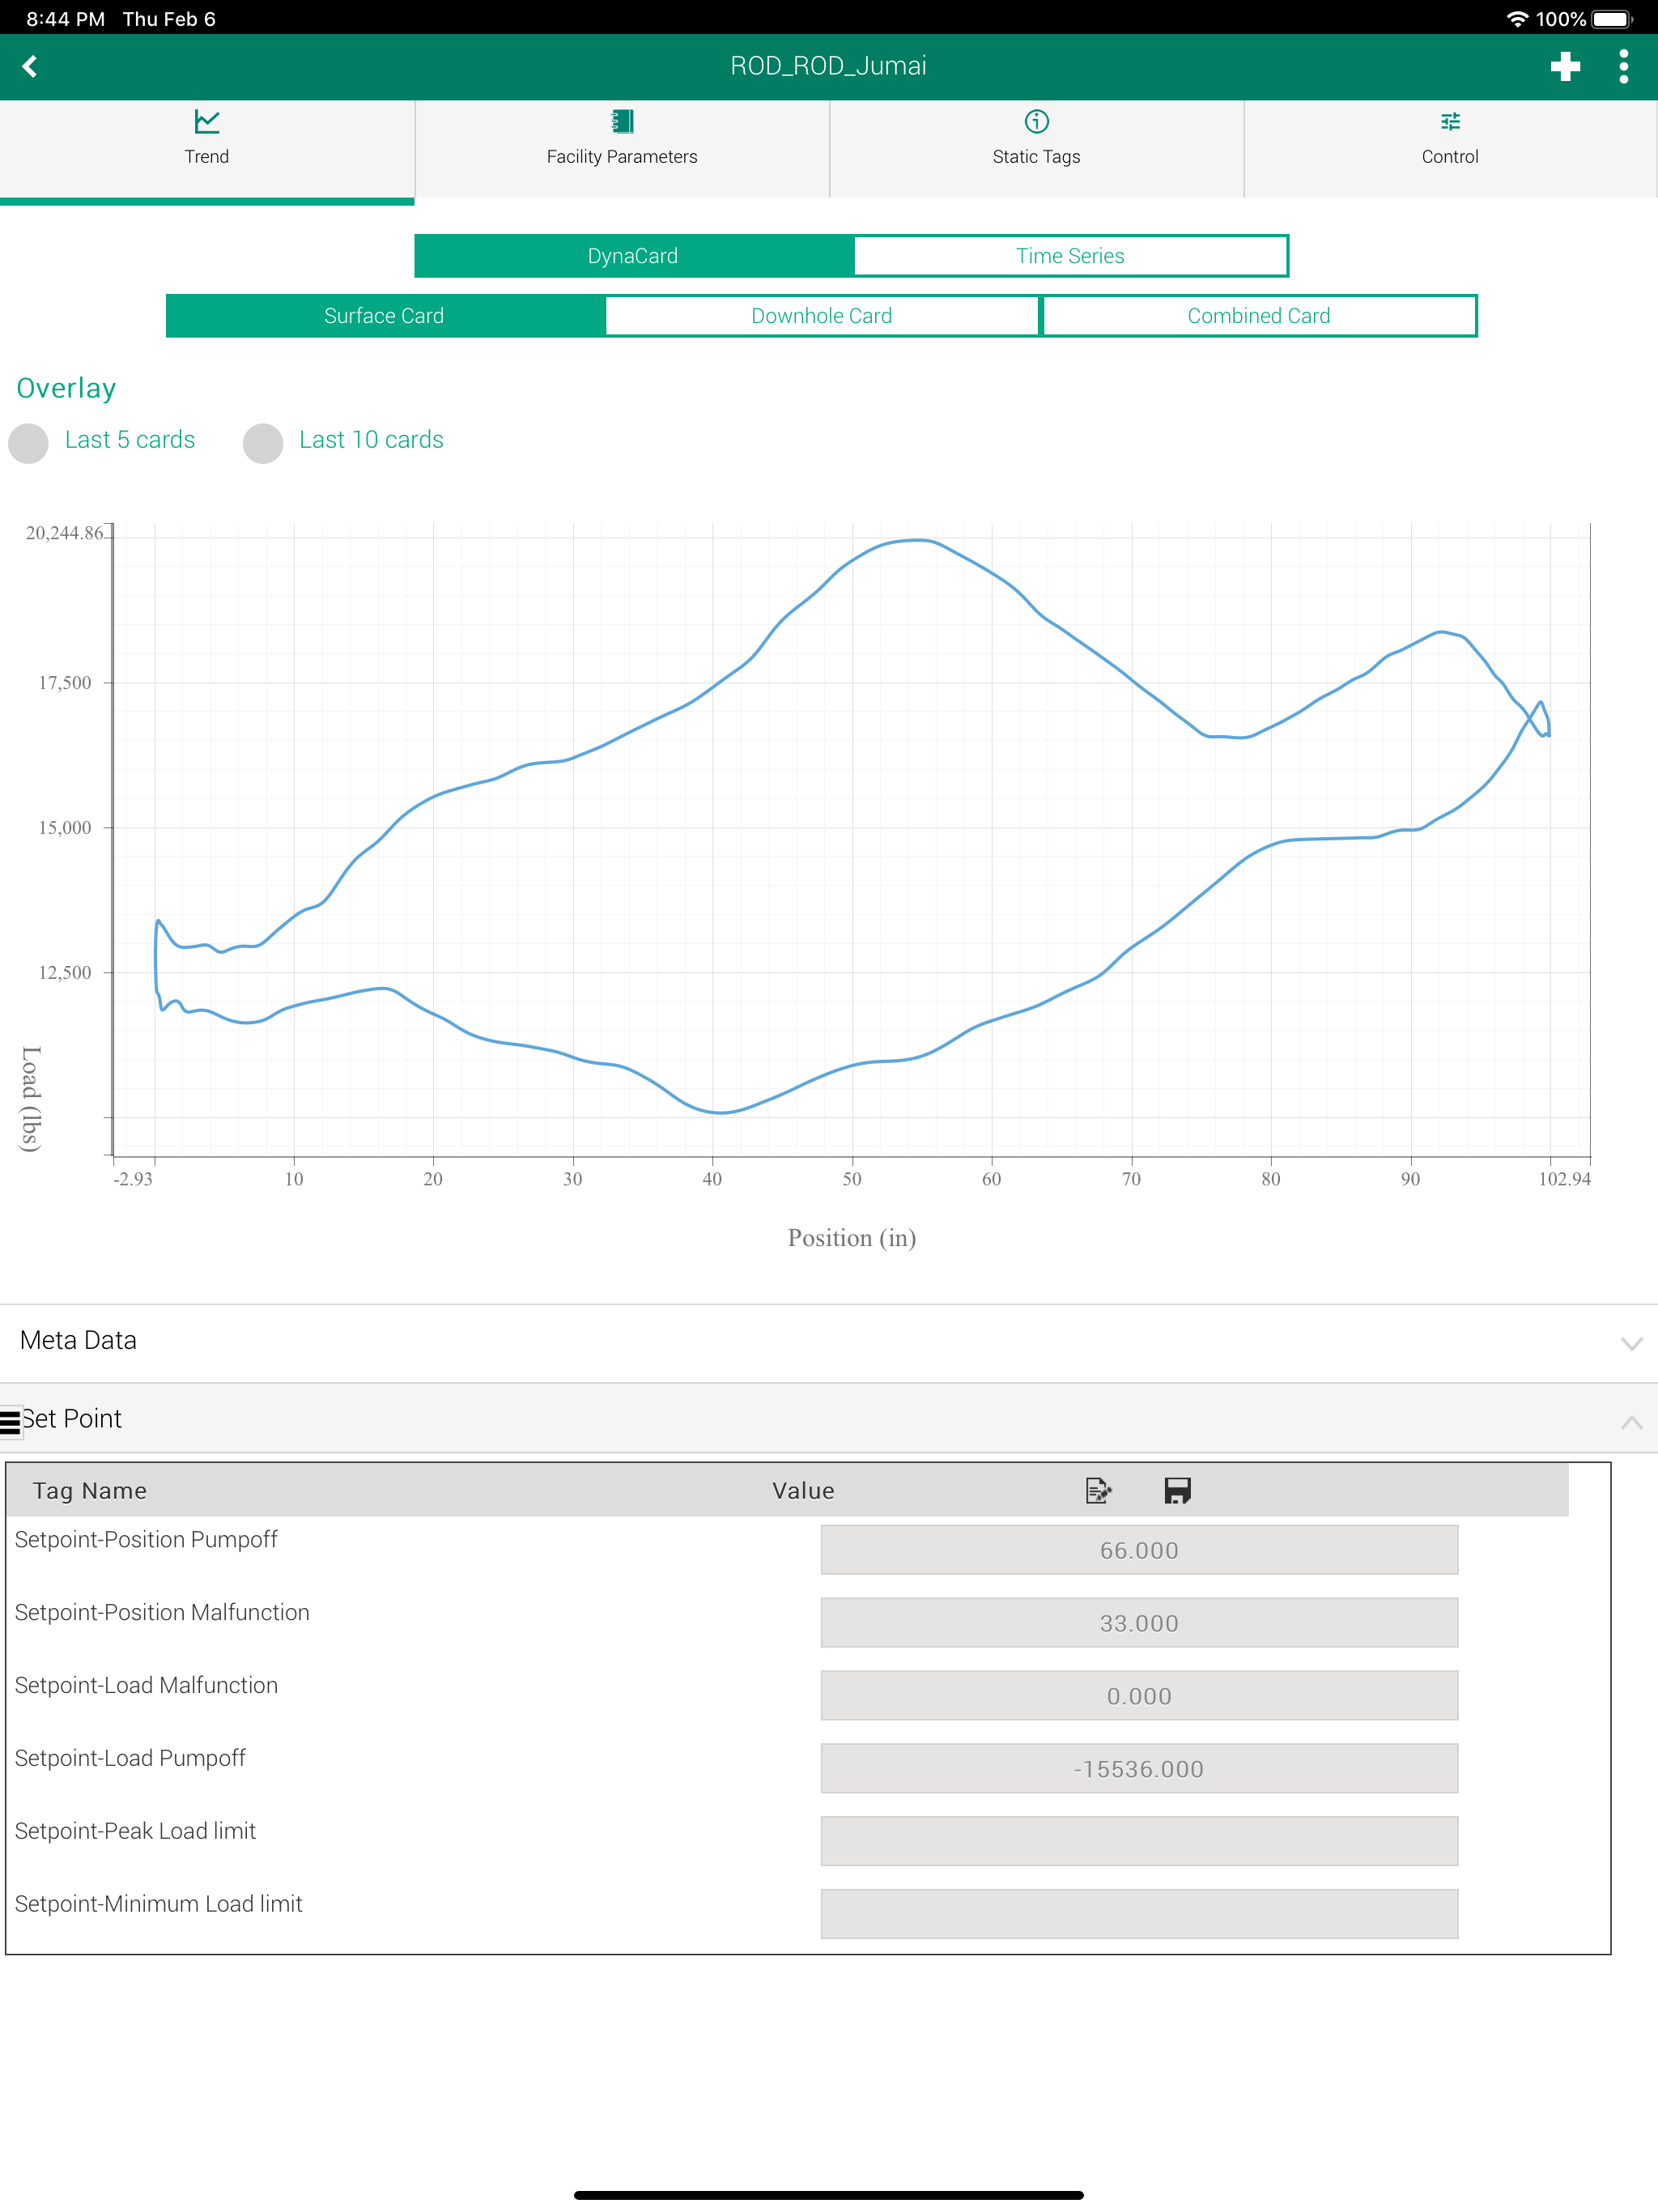Open the three-dot overflow menu

pyautogui.click(x=1623, y=66)
